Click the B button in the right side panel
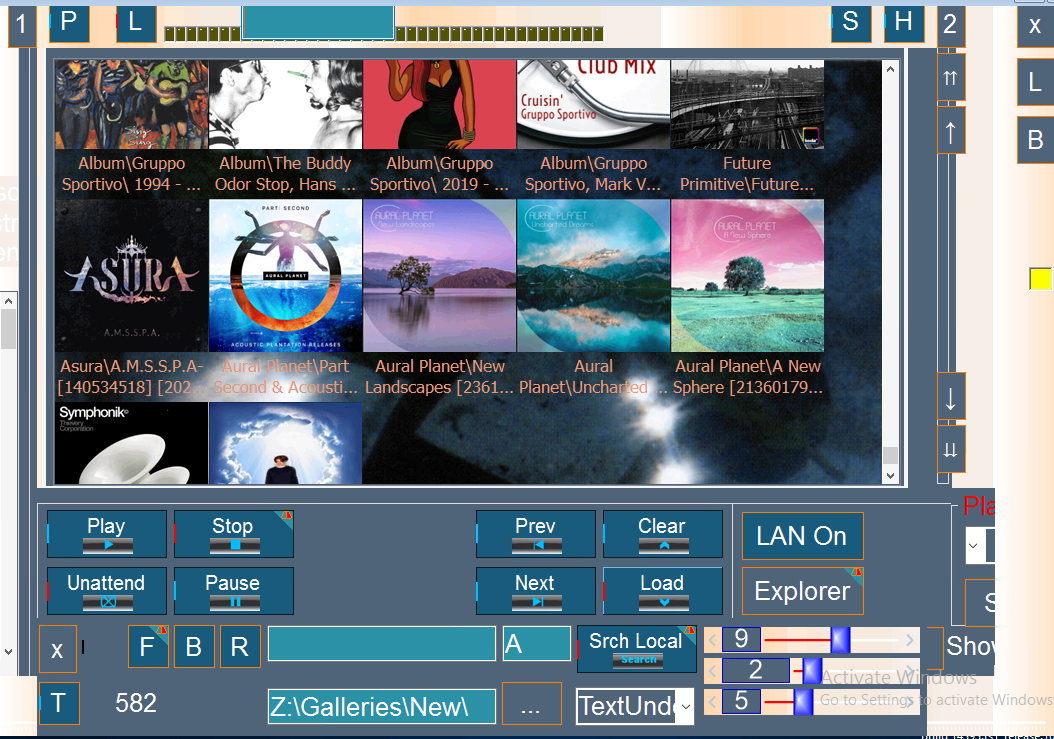Viewport: 1054px width, 739px height. coord(1036,140)
